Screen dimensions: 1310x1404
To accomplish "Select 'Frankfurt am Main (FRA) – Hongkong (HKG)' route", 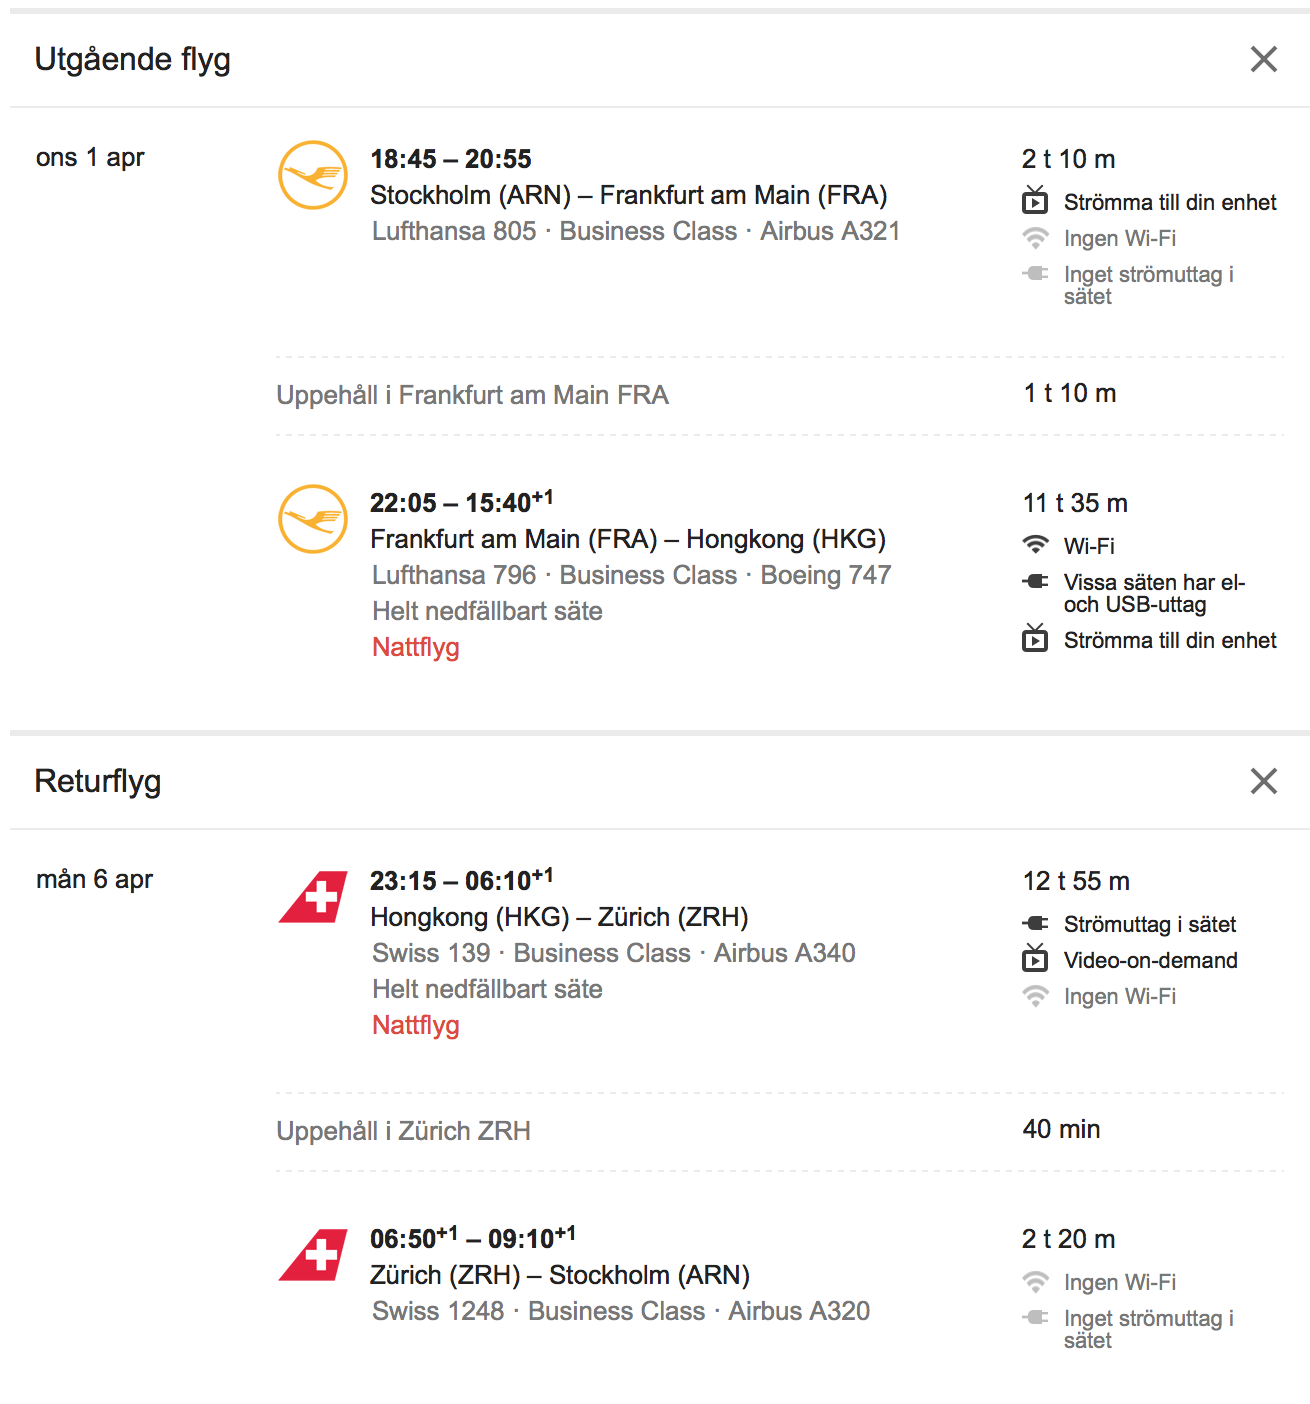I will pos(628,539).
